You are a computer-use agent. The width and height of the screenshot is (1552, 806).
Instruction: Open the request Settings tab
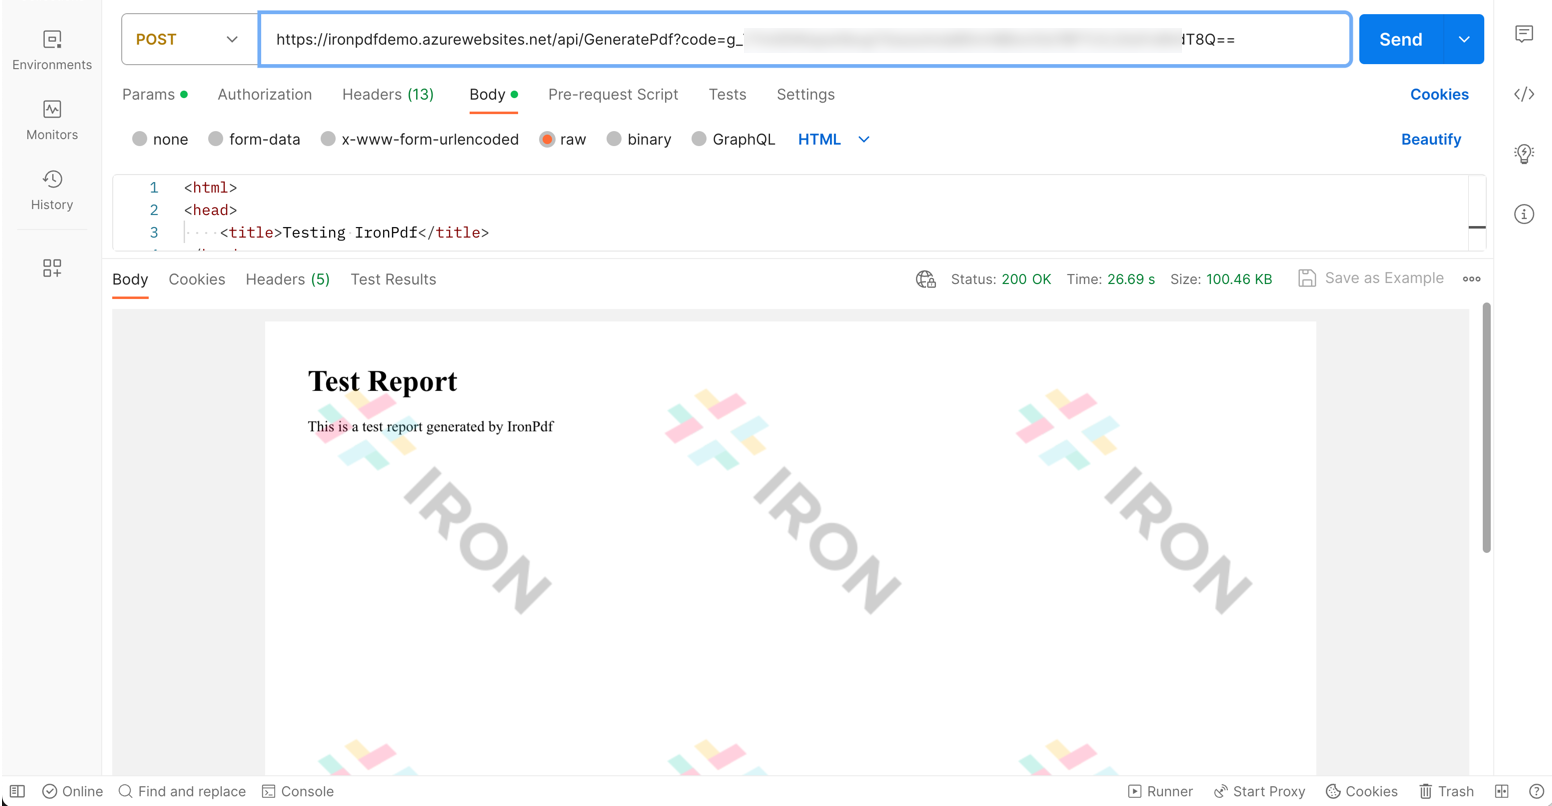[x=805, y=94]
